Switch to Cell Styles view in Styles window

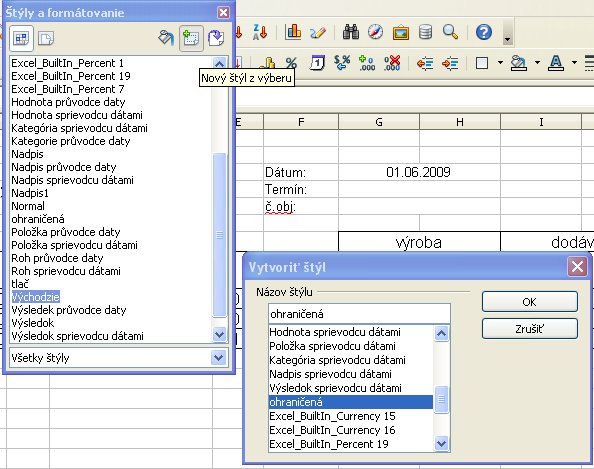(x=21, y=38)
